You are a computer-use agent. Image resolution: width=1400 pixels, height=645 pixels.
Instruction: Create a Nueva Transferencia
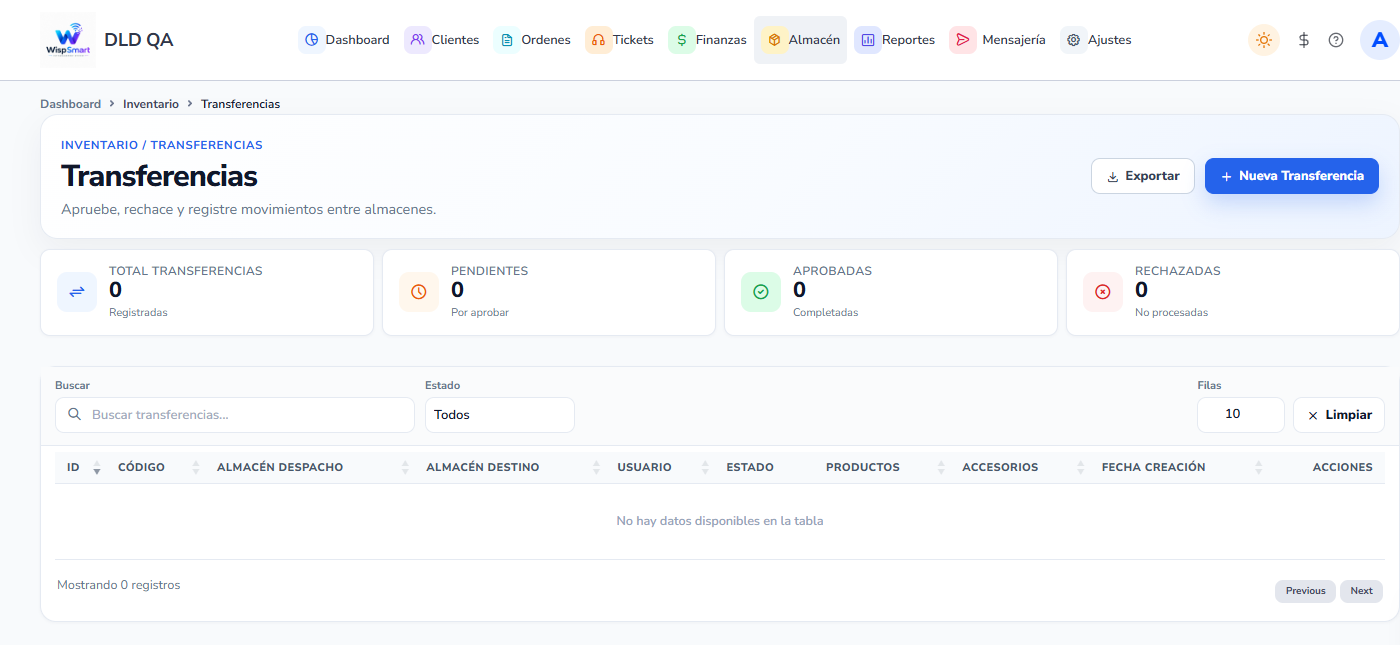[x=1292, y=176]
